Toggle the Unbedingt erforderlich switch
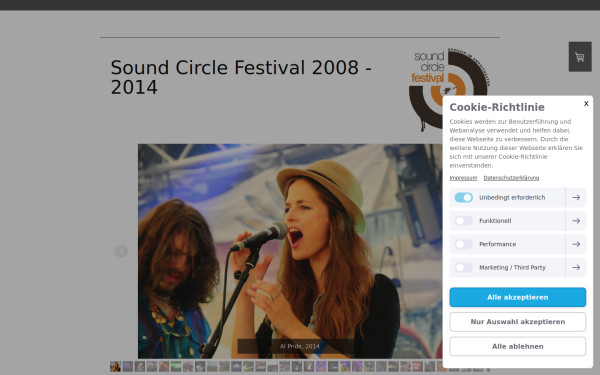 (x=463, y=197)
